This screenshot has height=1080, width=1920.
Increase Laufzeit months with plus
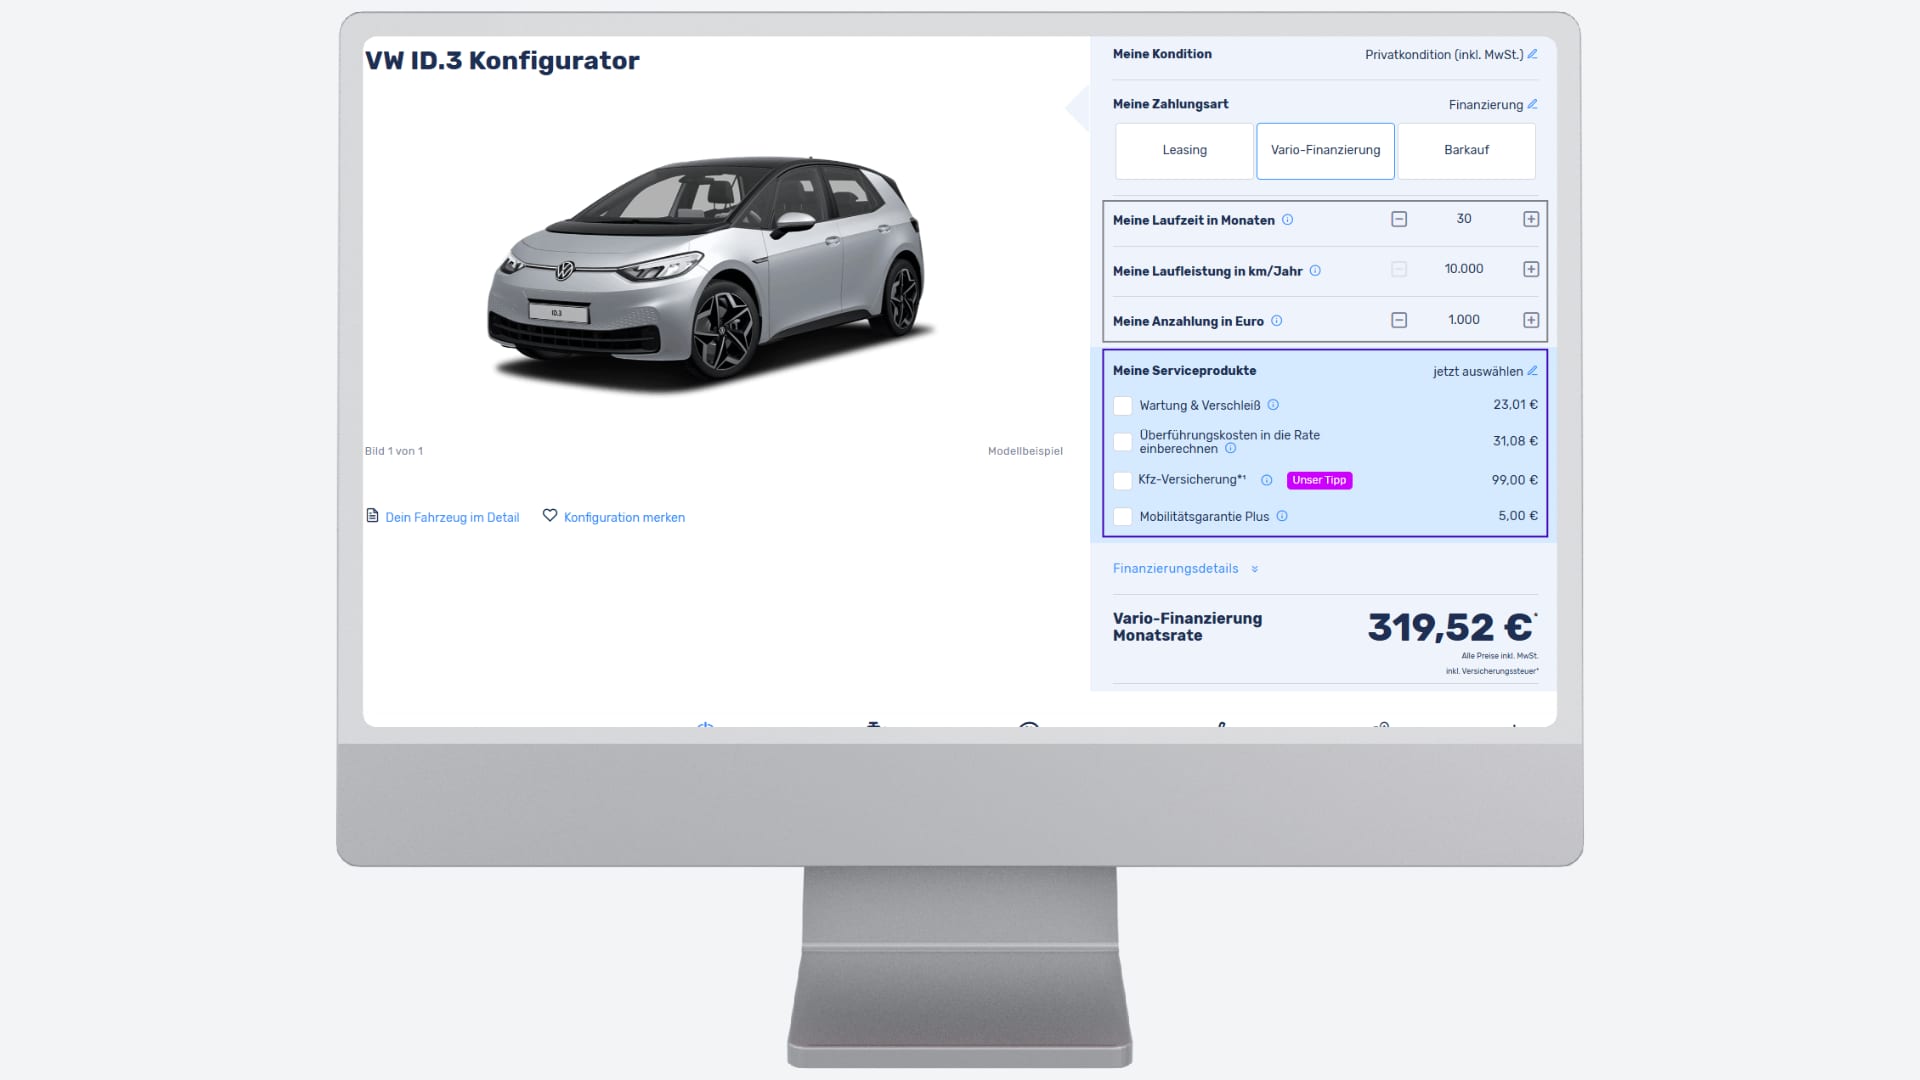tap(1531, 219)
